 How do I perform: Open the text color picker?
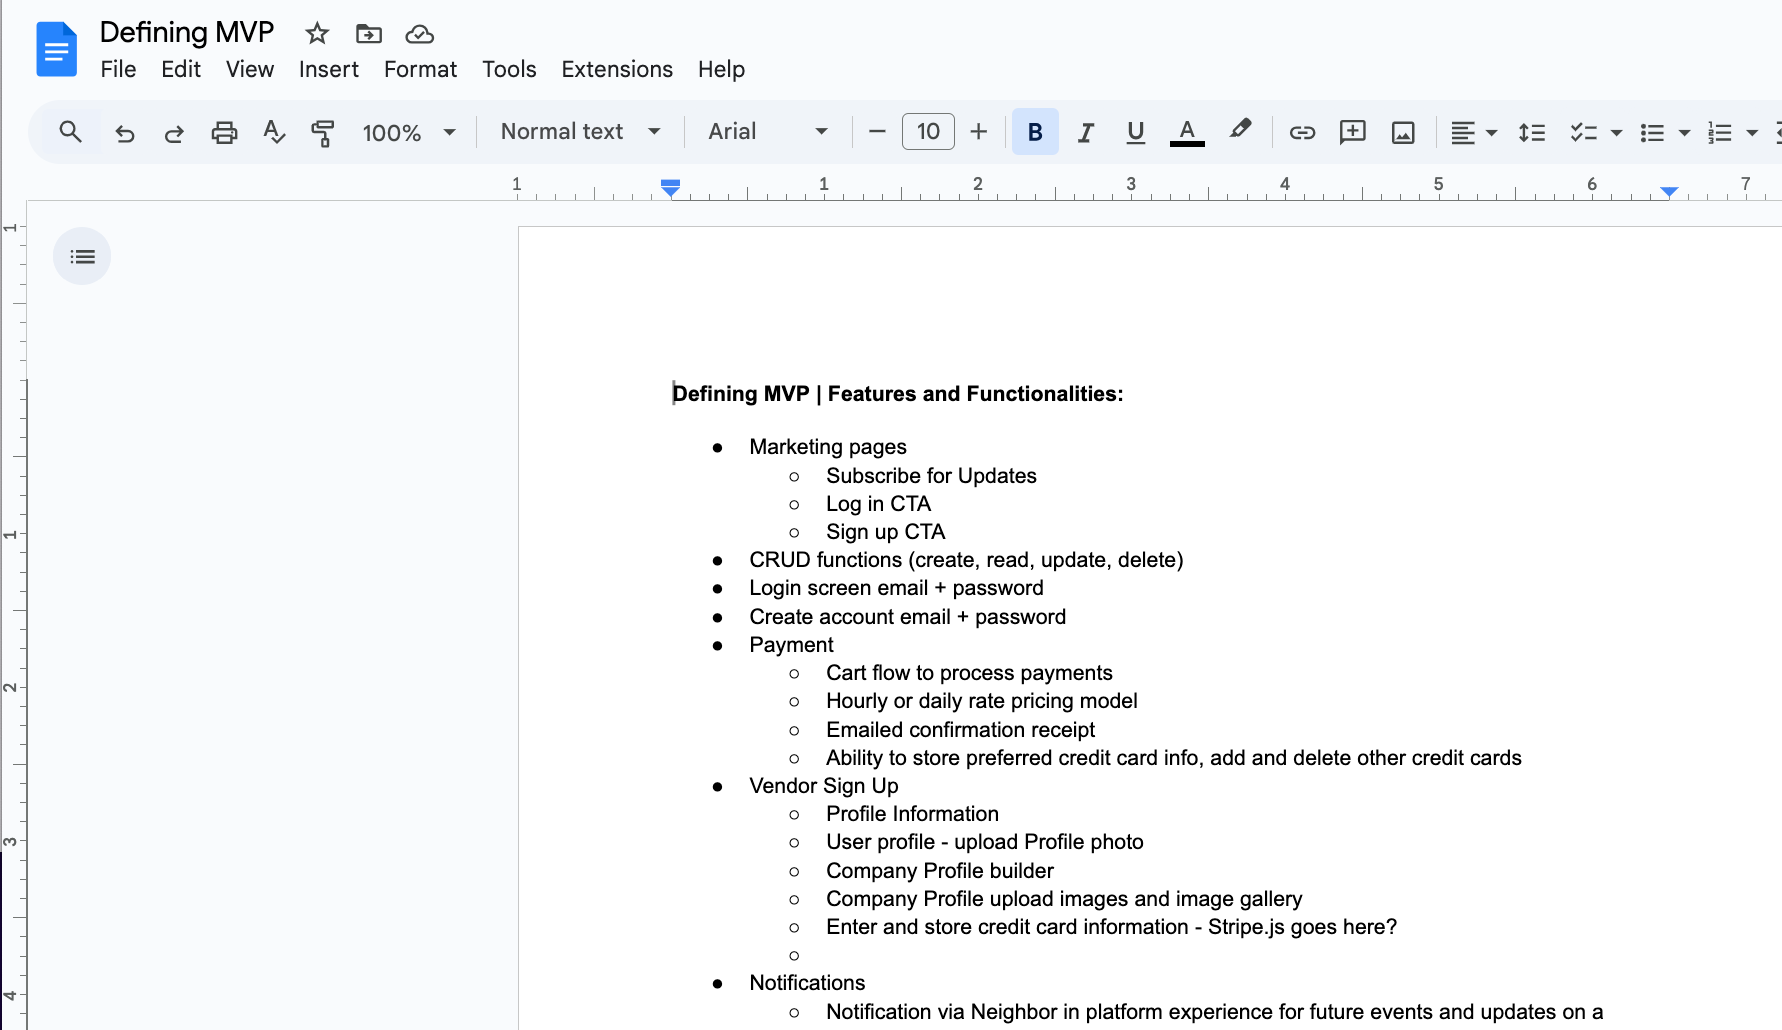tap(1187, 132)
